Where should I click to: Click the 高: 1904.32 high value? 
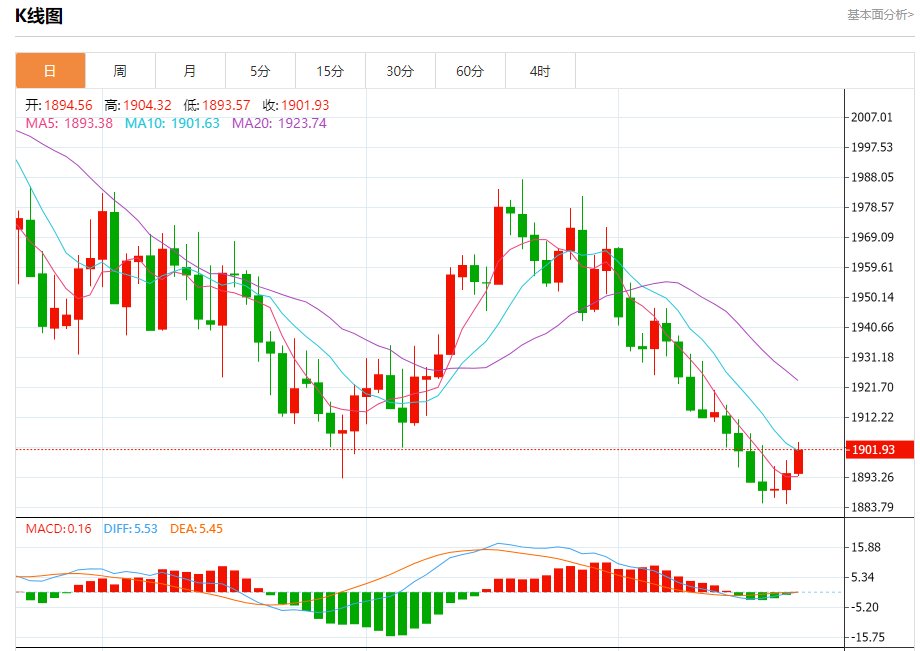pos(138,105)
